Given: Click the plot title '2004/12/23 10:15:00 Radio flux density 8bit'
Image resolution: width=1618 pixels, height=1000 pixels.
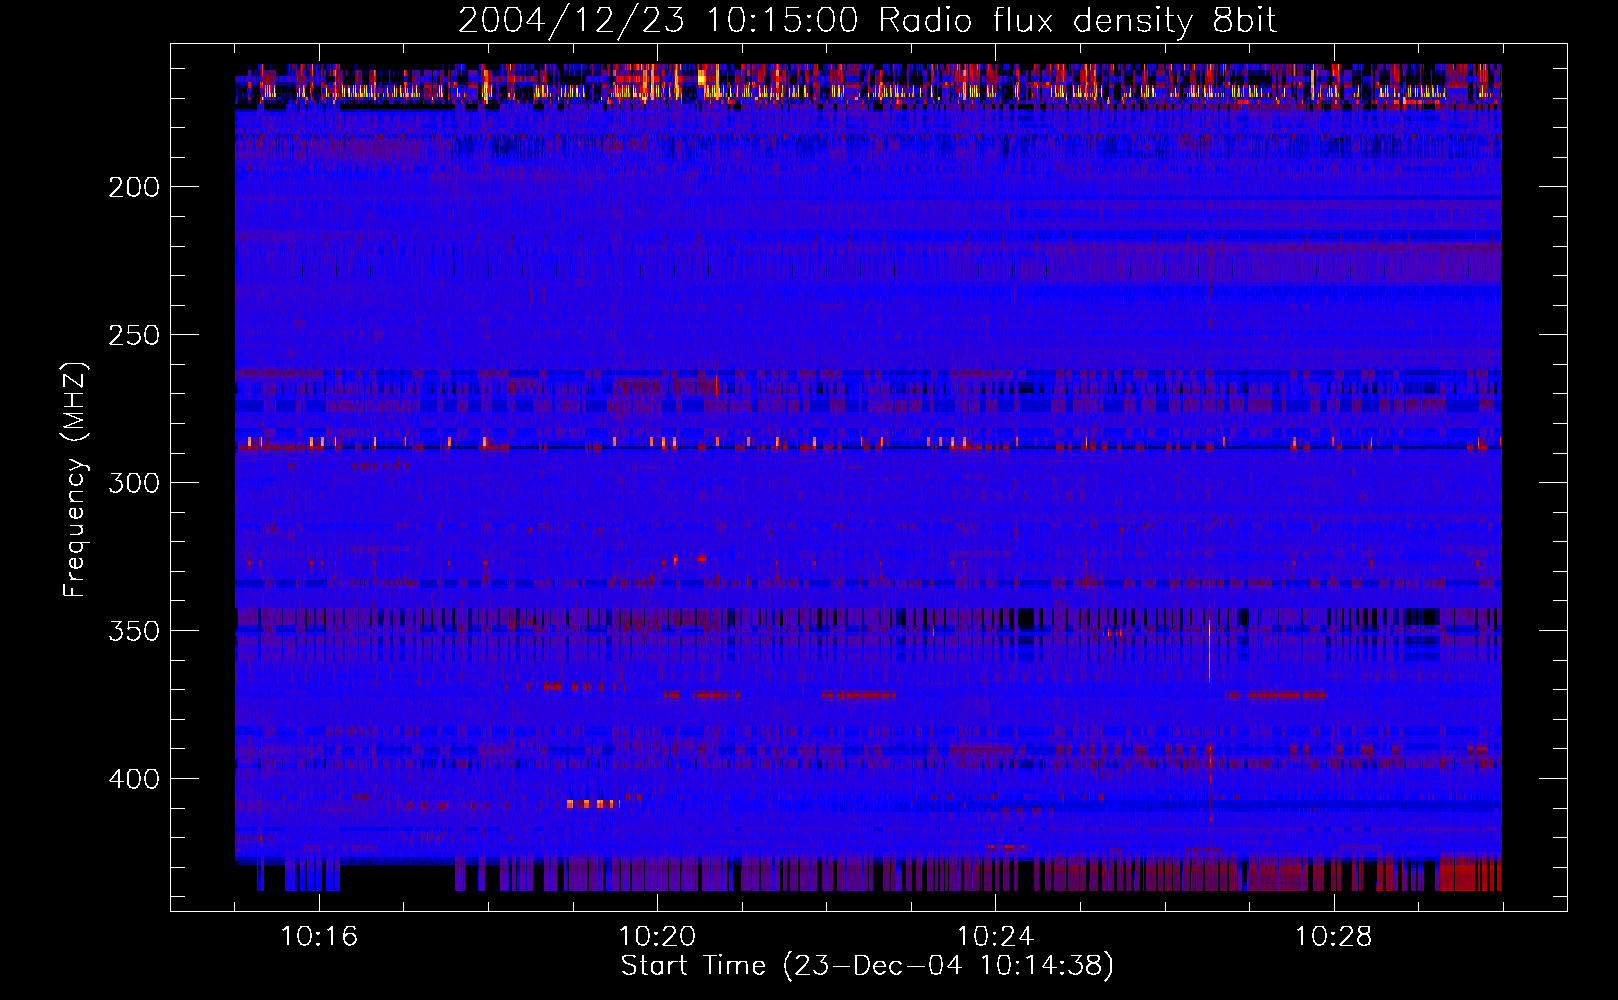Looking at the screenshot, I should point(867,21).
